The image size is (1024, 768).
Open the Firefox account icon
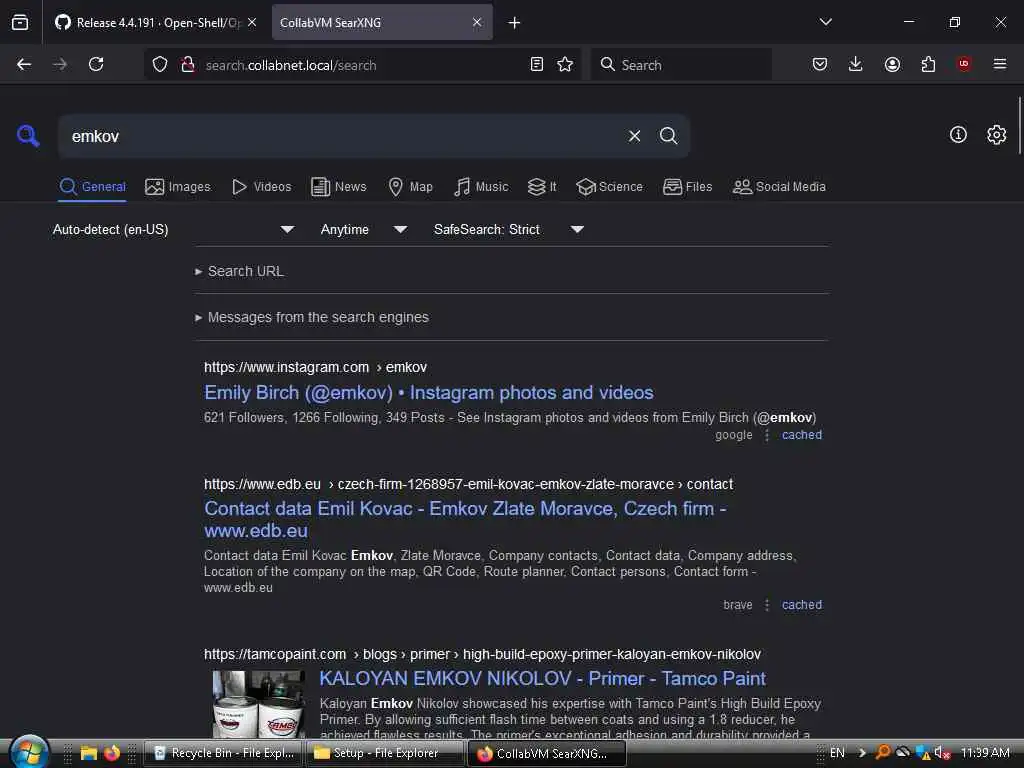click(x=892, y=64)
